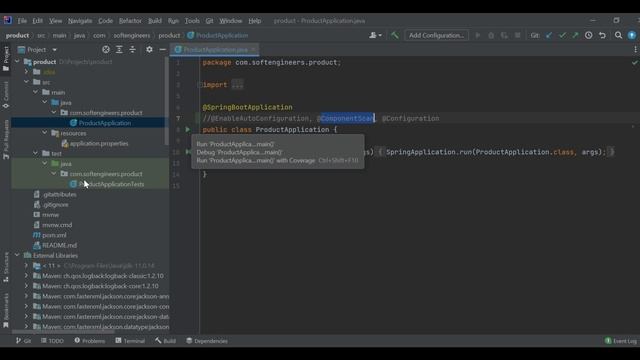Click the rollback undo icon
The width and height of the screenshot is (640, 360).
pos(602,36)
